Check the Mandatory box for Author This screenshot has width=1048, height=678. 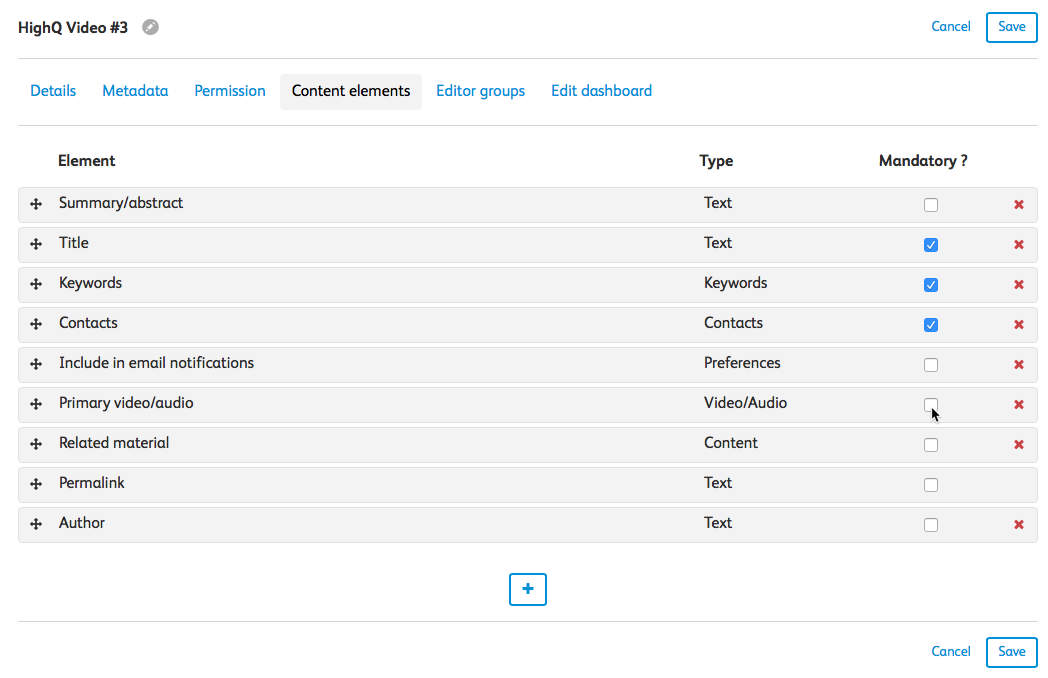pyautogui.click(x=931, y=525)
